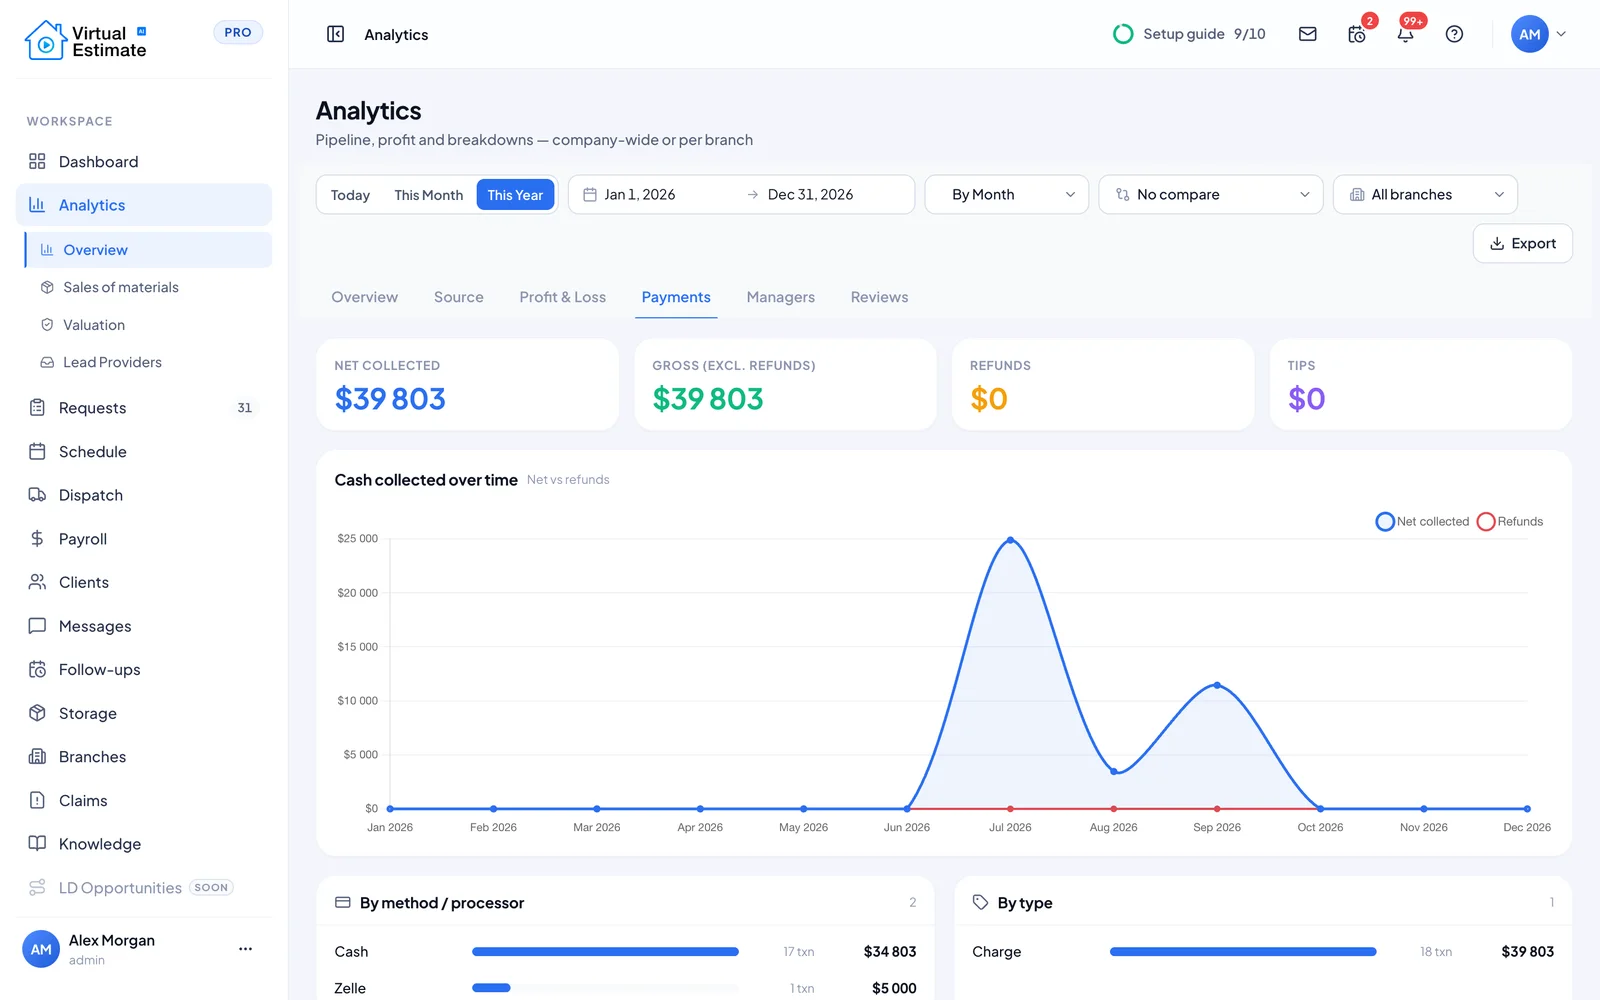Click the Knowledge book icon
The image size is (1600, 1000).
pos(37,843)
